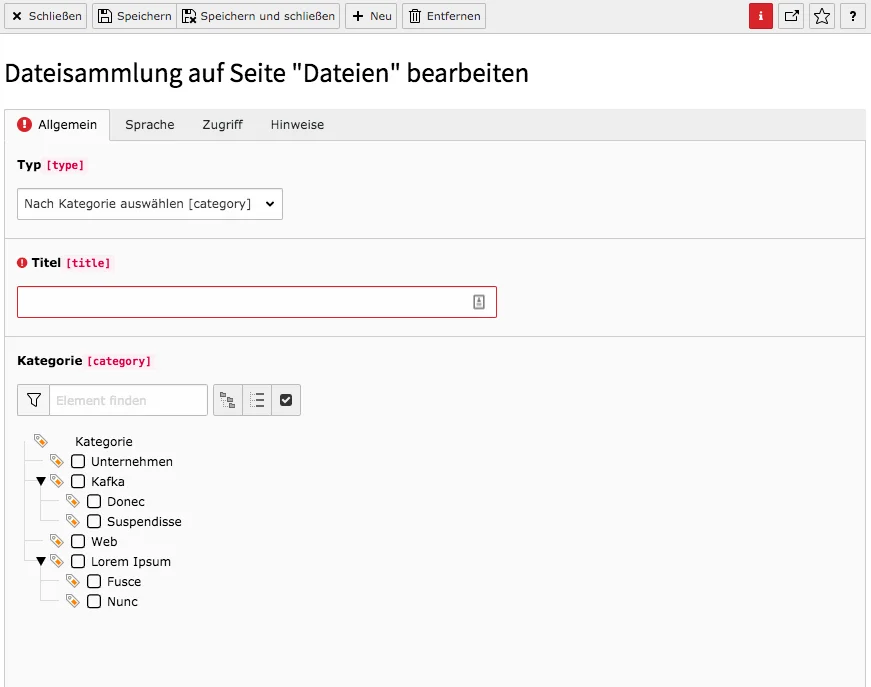The height and width of the screenshot is (687, 871).
Task: Toggle the show-checked-only categories button
Action: 286,400
